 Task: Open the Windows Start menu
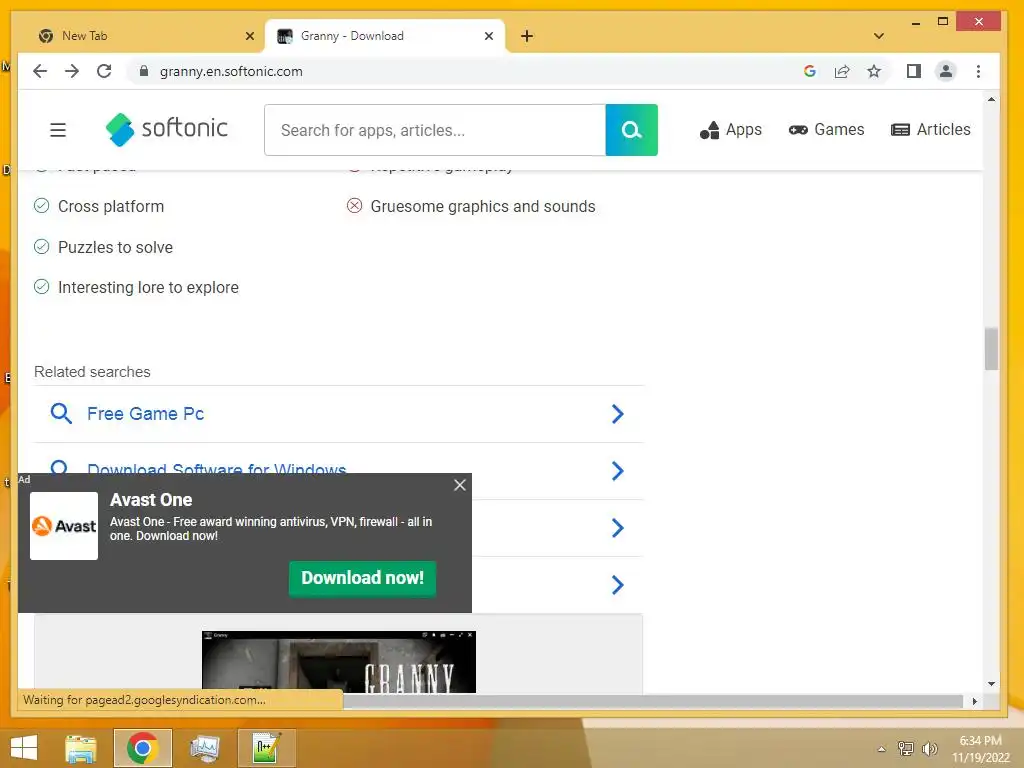[x=24, y=748]
